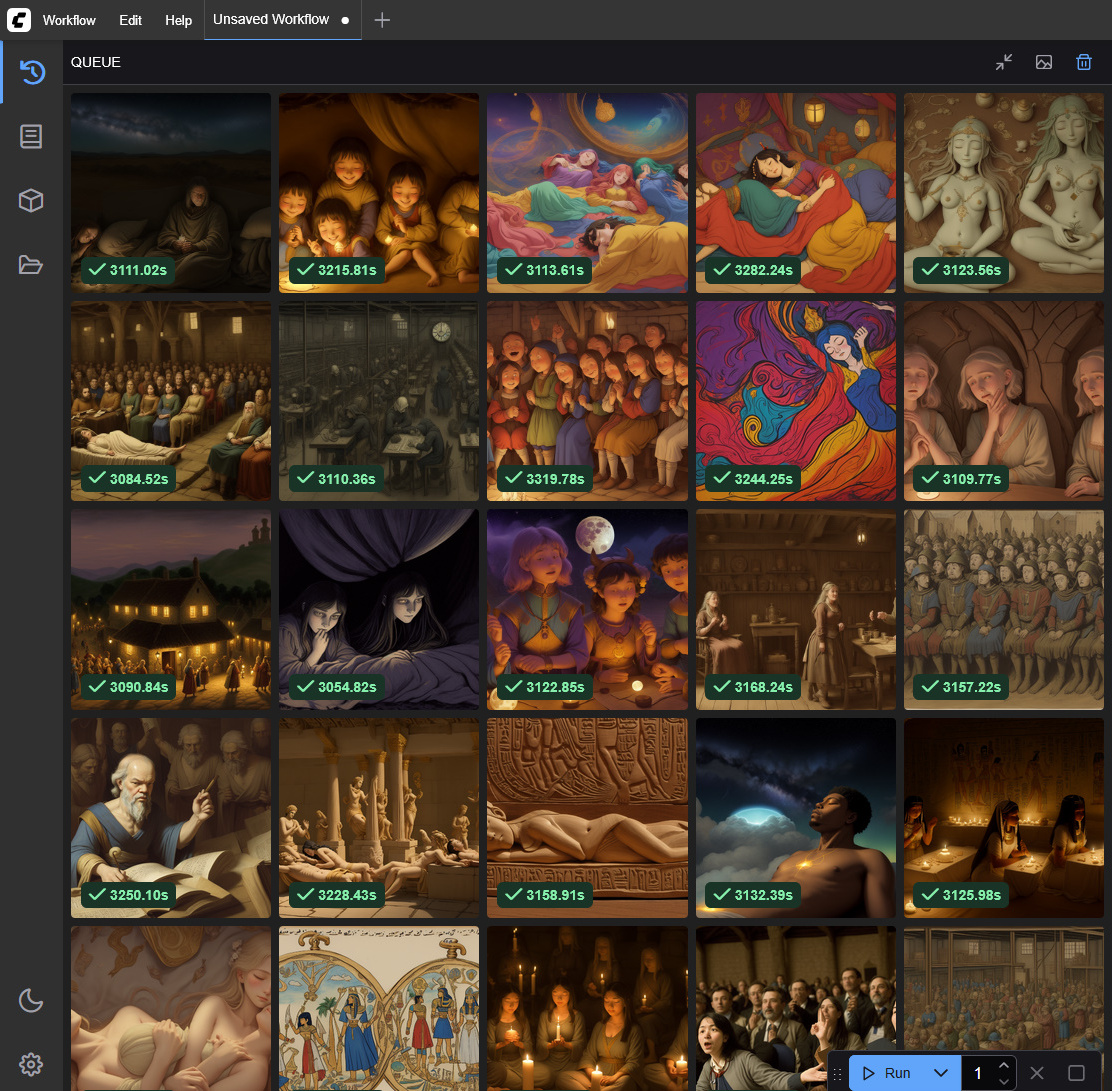Clear the queue with the trash icon

click(1083, 62)
